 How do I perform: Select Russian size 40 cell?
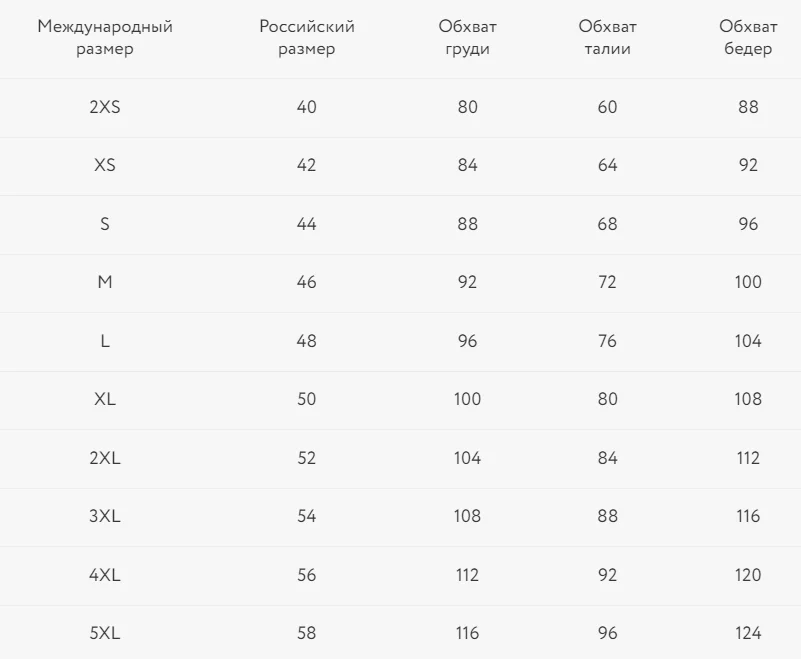pyautogui.click(x=307, y=107)
